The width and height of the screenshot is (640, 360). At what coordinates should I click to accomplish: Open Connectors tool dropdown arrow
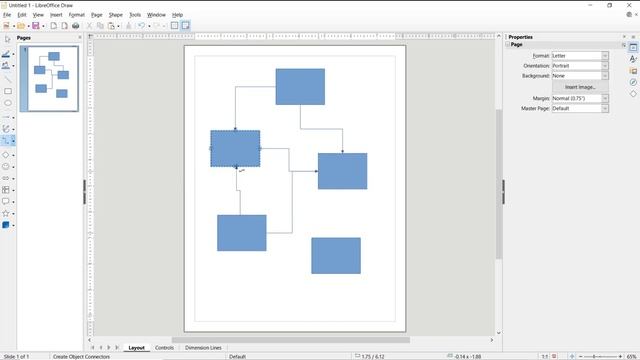coord(13,141)
